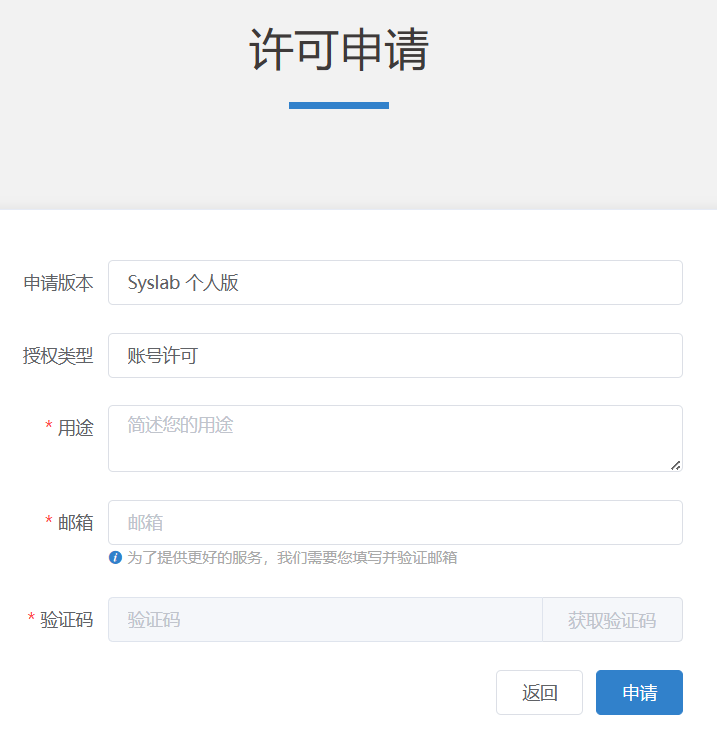Click the 许可申请 page heading

(339, 50)
